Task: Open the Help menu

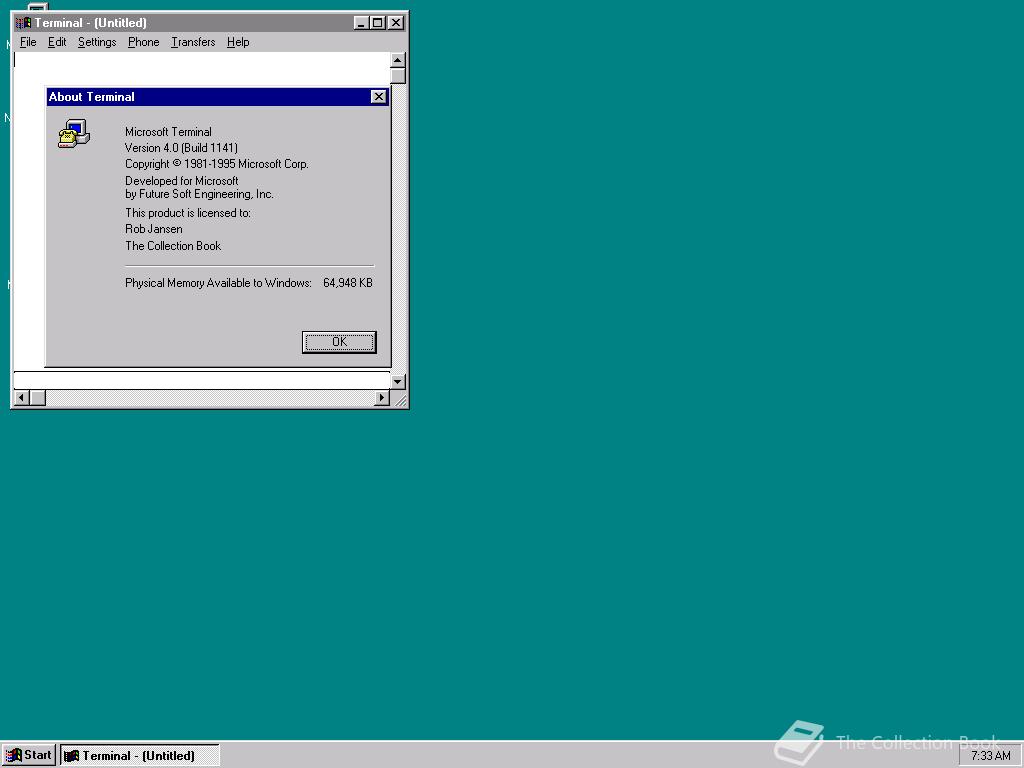Action: (238, 42)
